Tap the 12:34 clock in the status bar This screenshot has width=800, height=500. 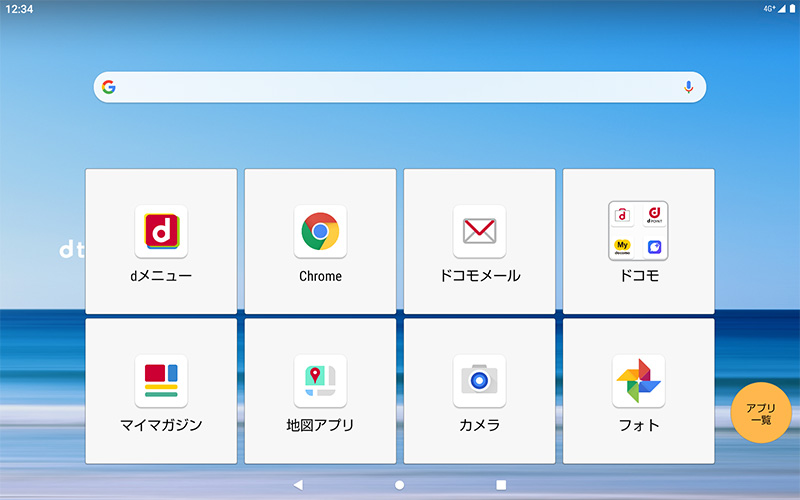19,9
